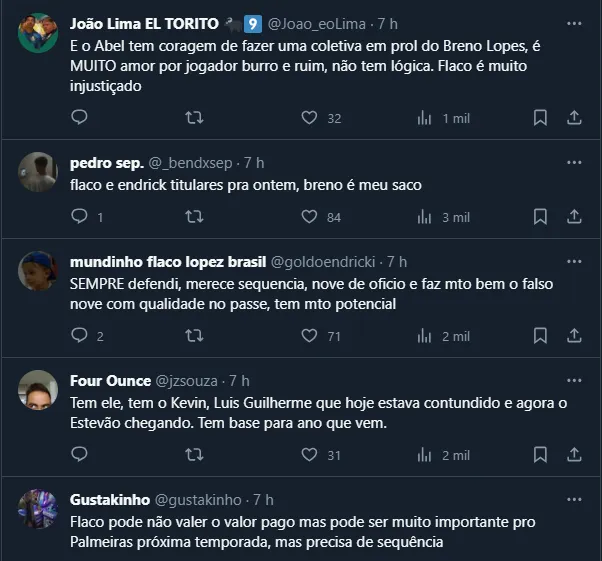602x561 pixels.
Task: Reply to João Lima EL TORITO's tweet
Action: pos(80,118)
